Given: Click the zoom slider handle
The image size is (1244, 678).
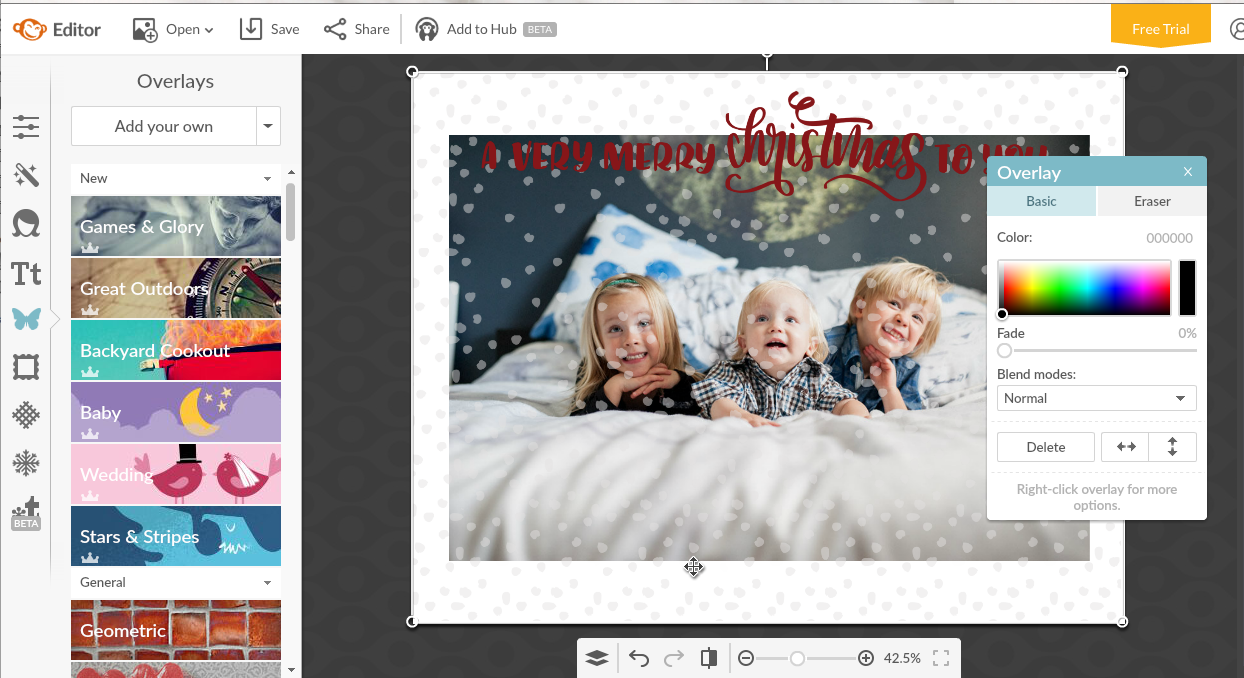Looking at the screenshot, I should pos(797,658).
